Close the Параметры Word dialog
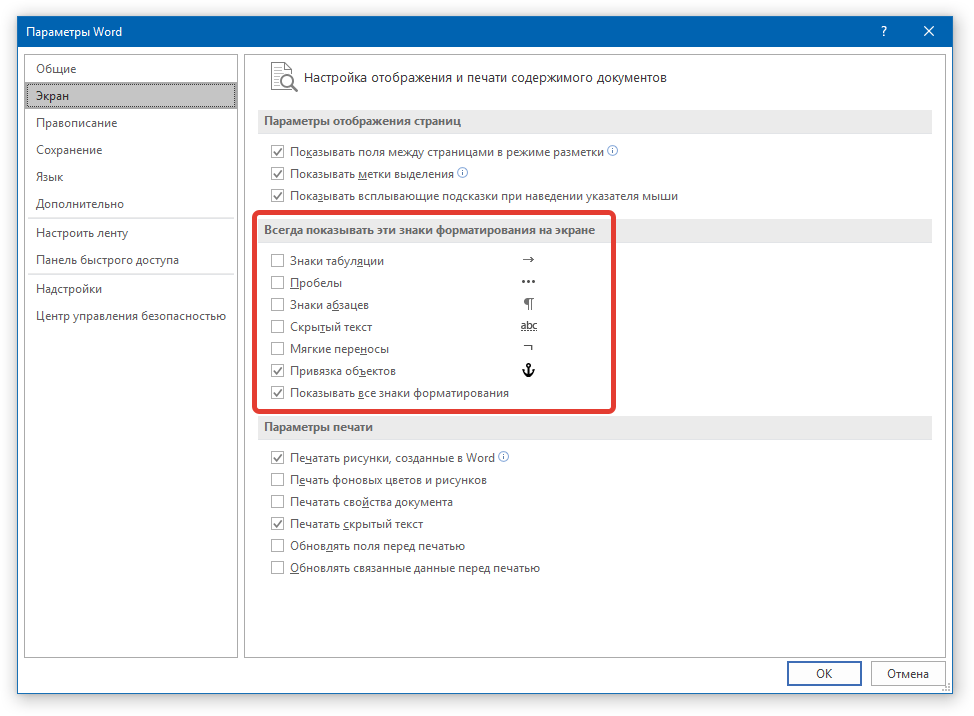This screenshot has height=716, width=974. [929, 32]
